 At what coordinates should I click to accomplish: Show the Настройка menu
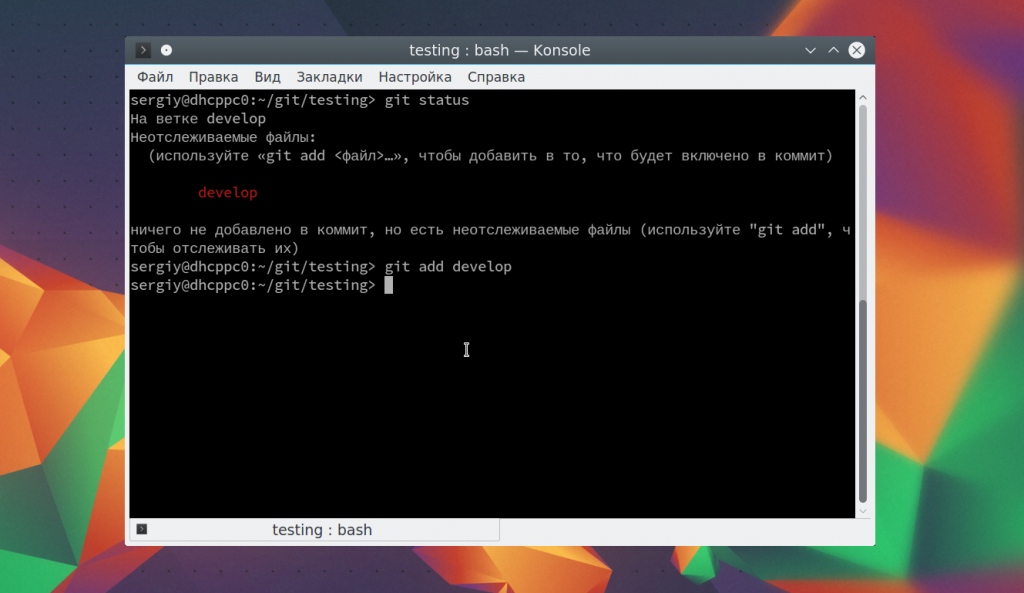pos(415,77)
